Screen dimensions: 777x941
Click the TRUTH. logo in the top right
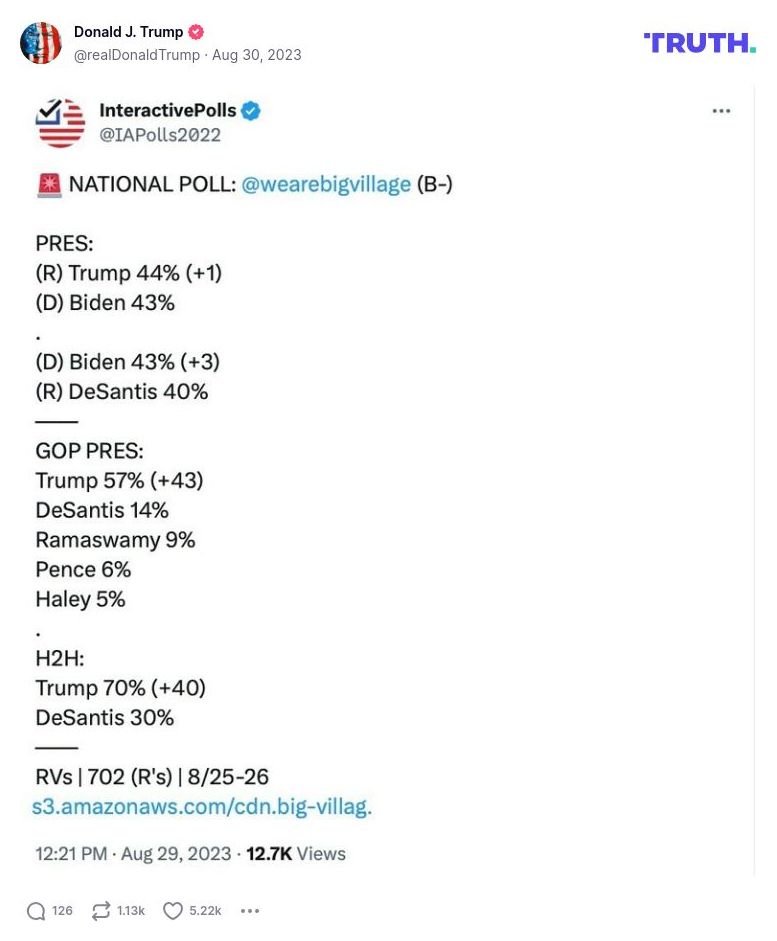pos(699,43)
